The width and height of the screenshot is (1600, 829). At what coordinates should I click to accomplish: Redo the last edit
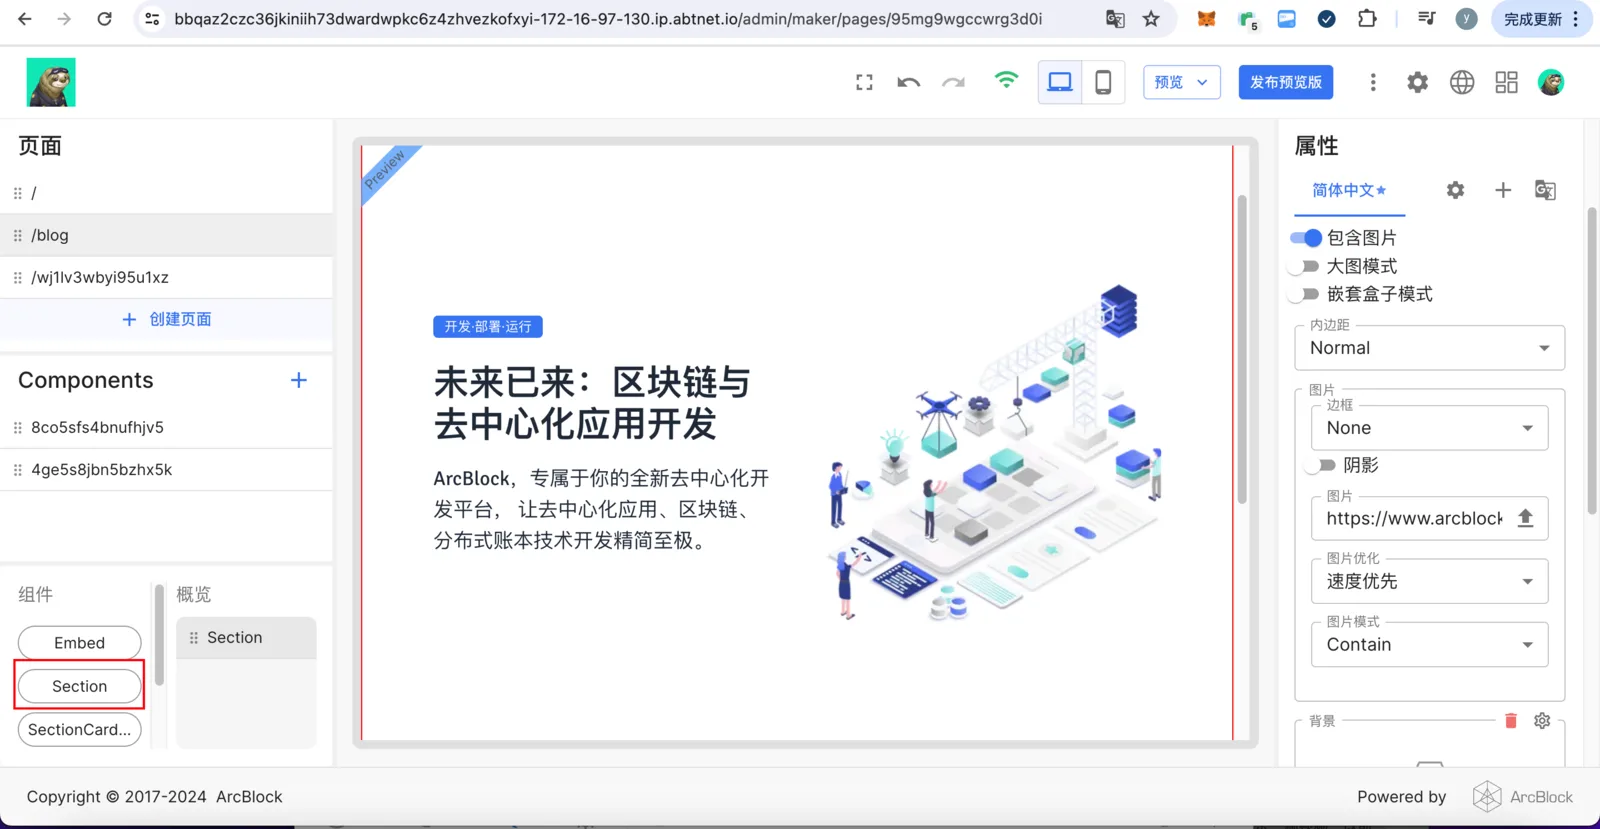click(x=953, y=83)
